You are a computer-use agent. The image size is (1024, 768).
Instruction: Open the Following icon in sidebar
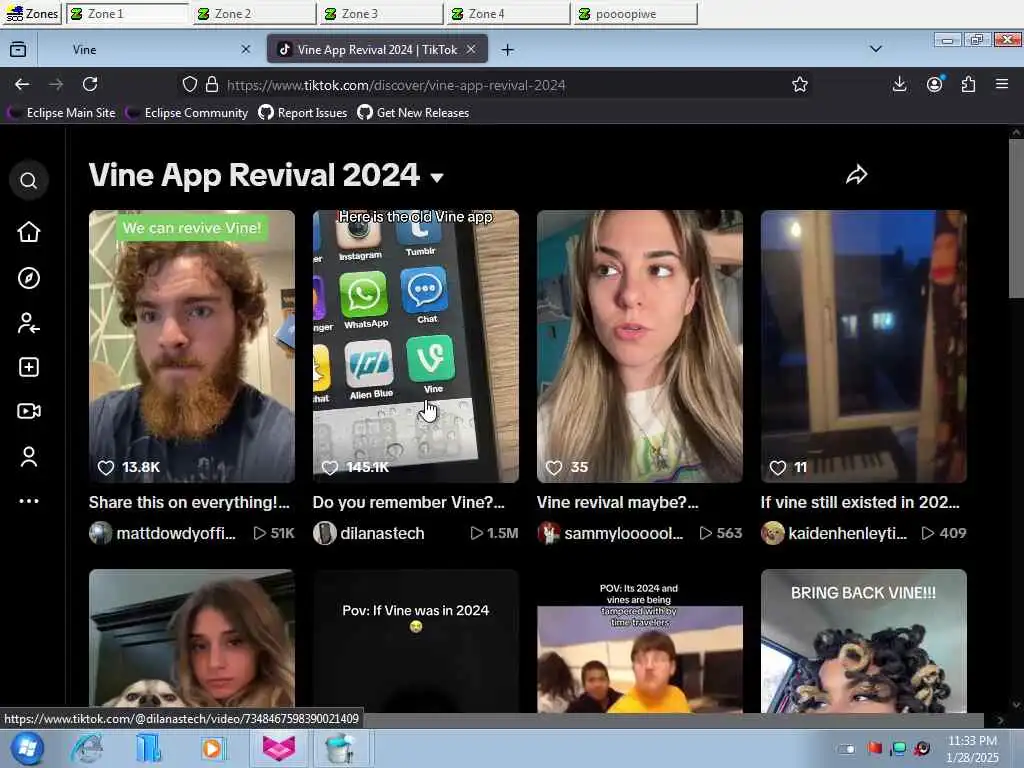29,323
